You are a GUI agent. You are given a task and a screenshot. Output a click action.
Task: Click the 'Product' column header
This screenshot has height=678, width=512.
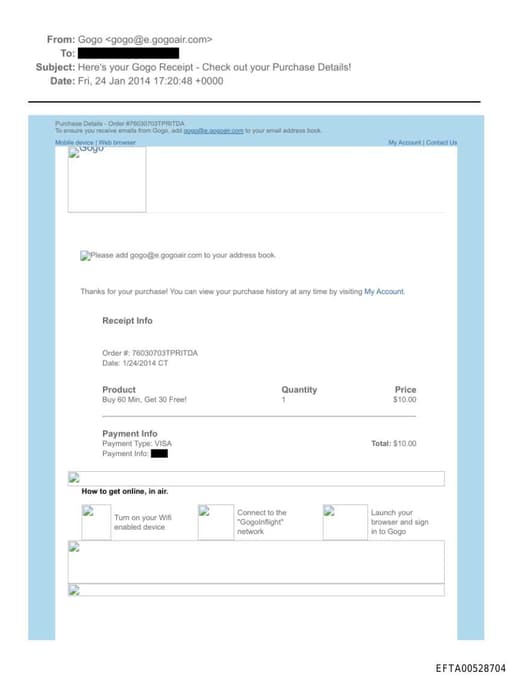(119, 390)
